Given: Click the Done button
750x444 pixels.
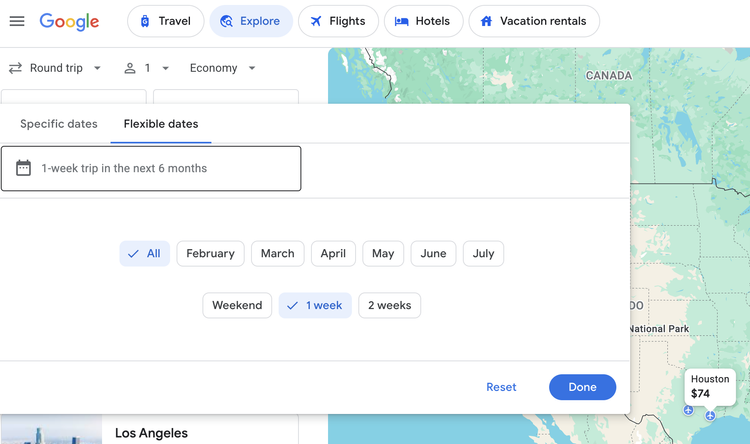Looking at the screenshot, I should click(x=582, y=387).
